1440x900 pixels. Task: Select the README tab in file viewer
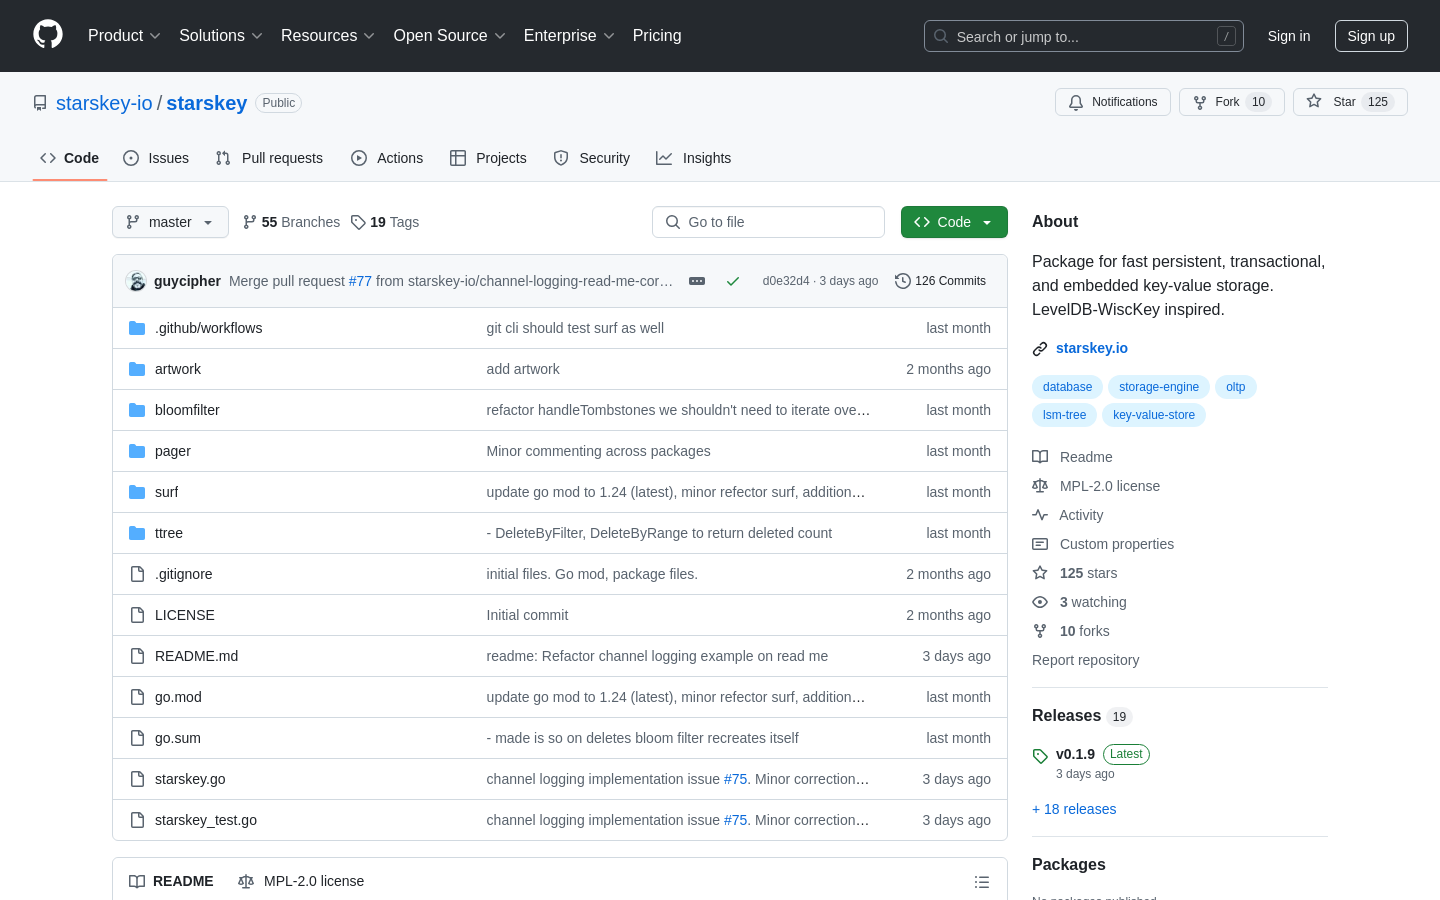(x=171, y=881)
